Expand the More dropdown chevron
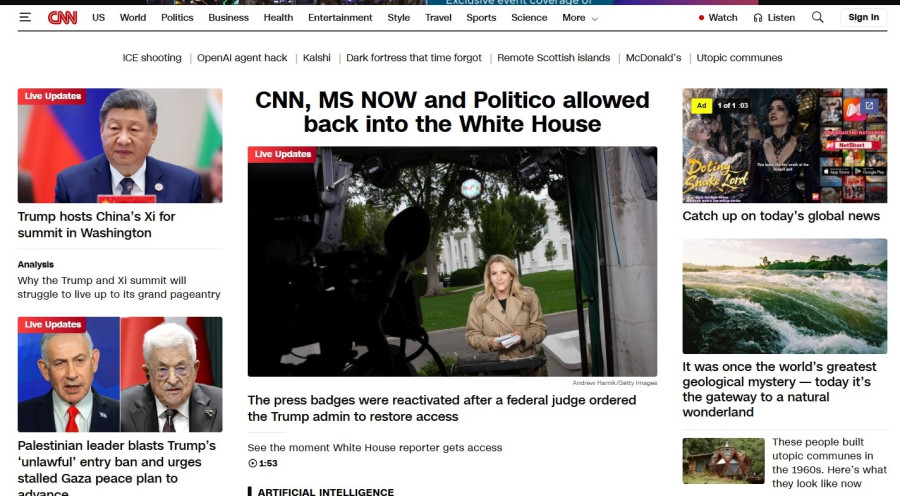The height and width of the screenshot is (496, 900). (595, 19)
